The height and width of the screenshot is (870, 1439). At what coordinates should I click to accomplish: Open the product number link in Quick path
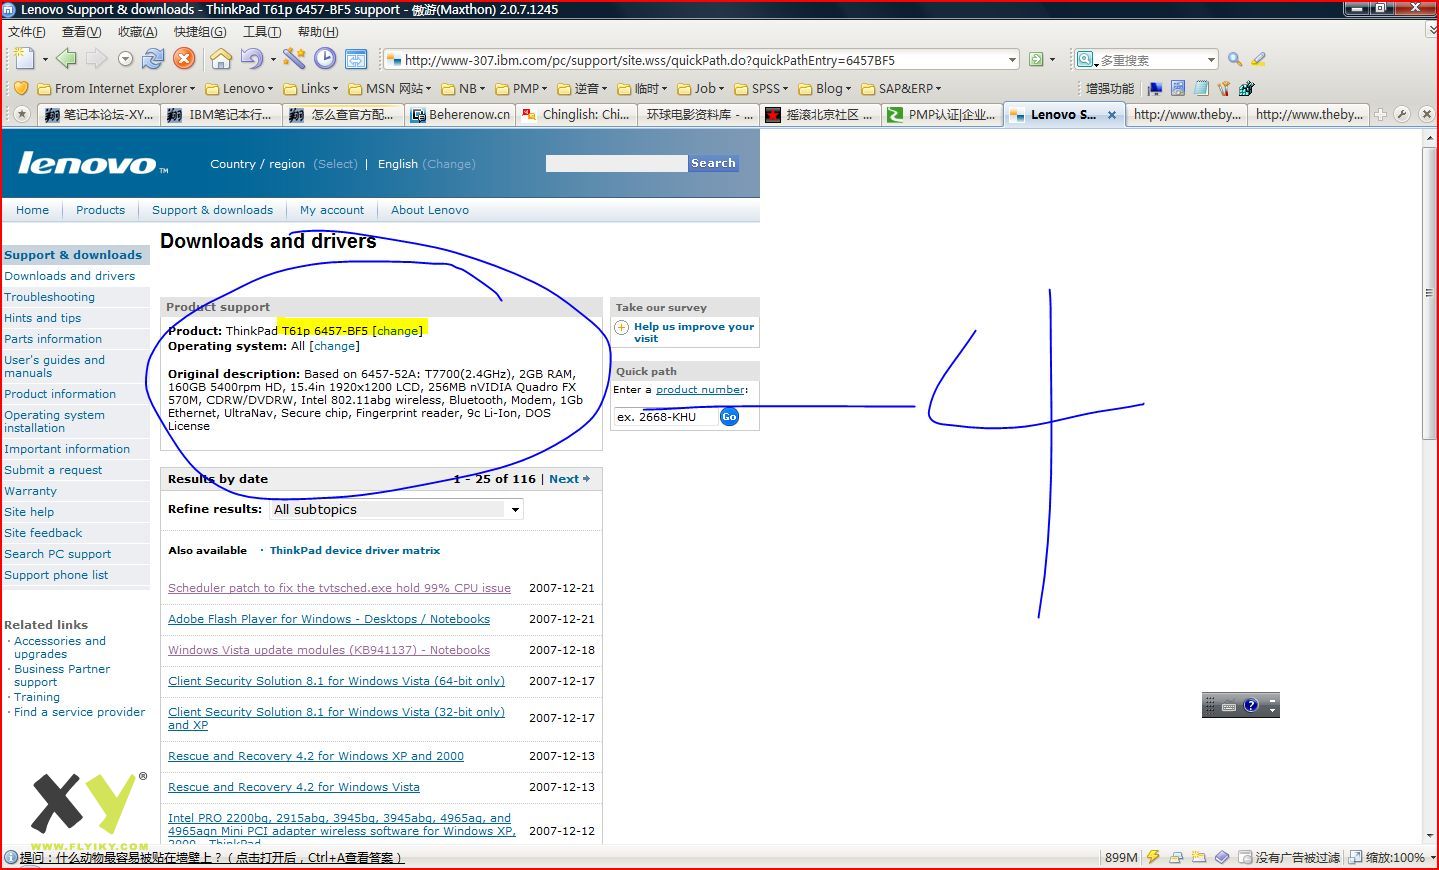click(x=700, y=390)
